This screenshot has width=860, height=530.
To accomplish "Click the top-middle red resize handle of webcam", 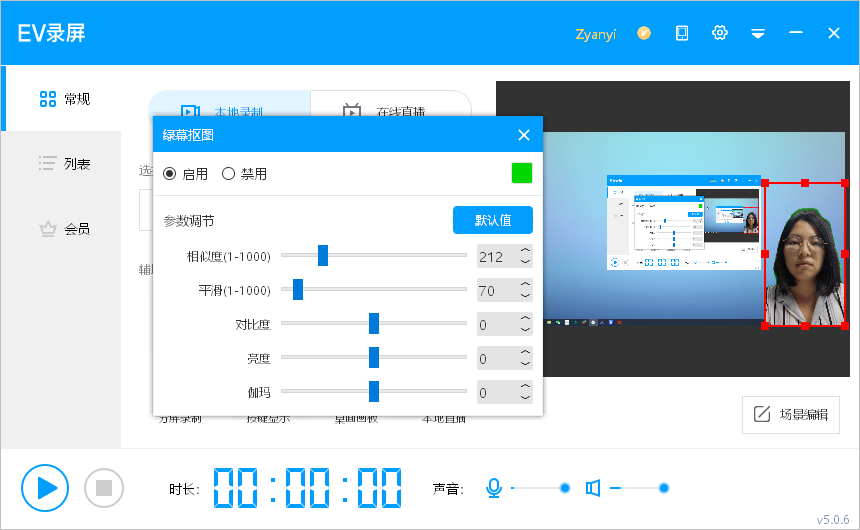I will click(x=805, y=183).
